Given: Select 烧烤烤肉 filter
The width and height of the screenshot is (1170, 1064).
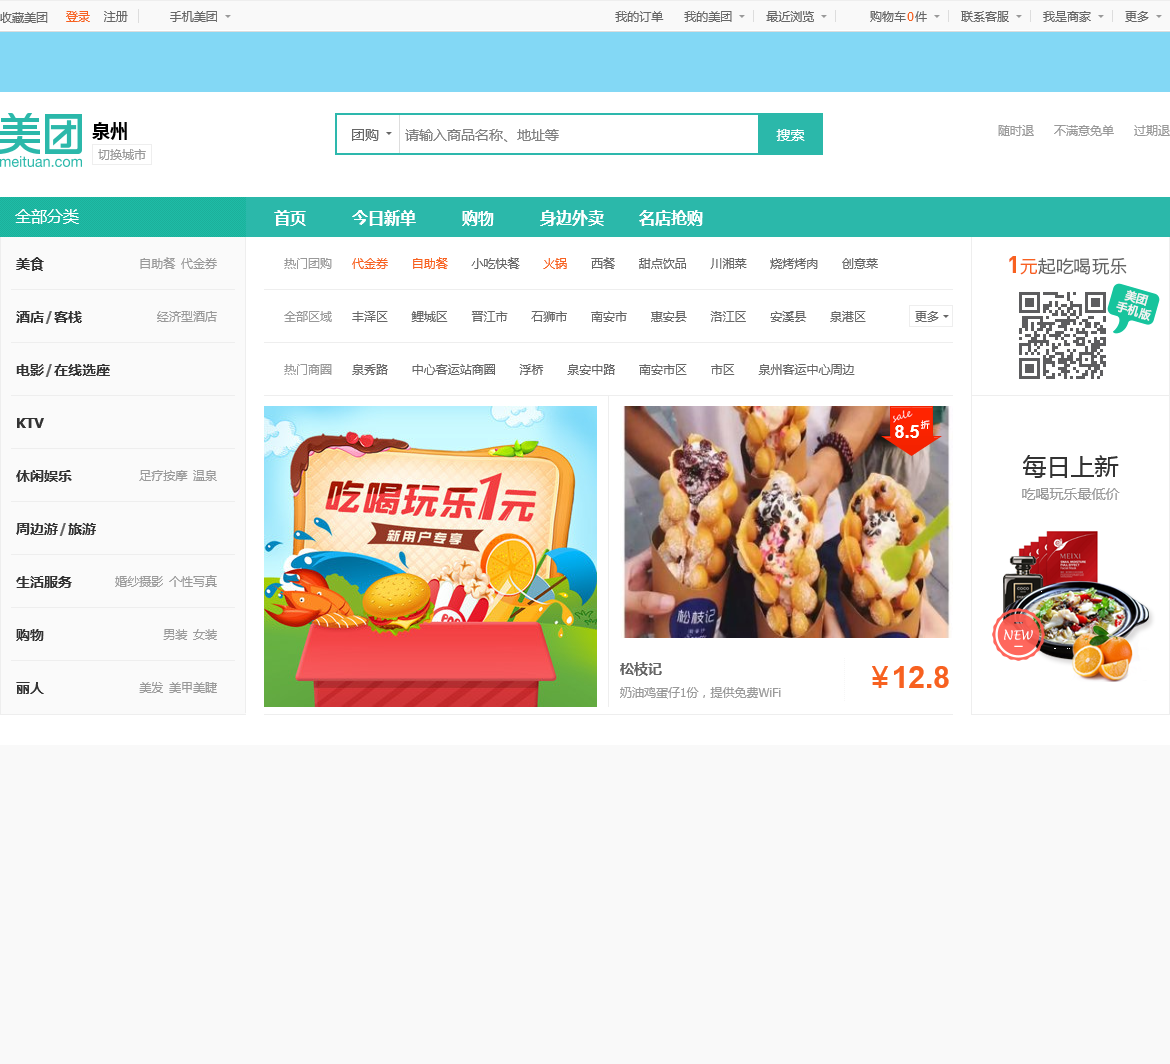Looking at the screenshot, I should [x=794, y=264].
